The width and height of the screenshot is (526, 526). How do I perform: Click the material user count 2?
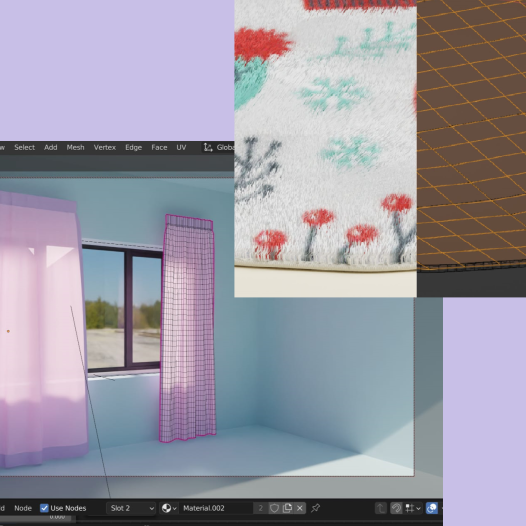pyautogui.click(x=260, y=508)
